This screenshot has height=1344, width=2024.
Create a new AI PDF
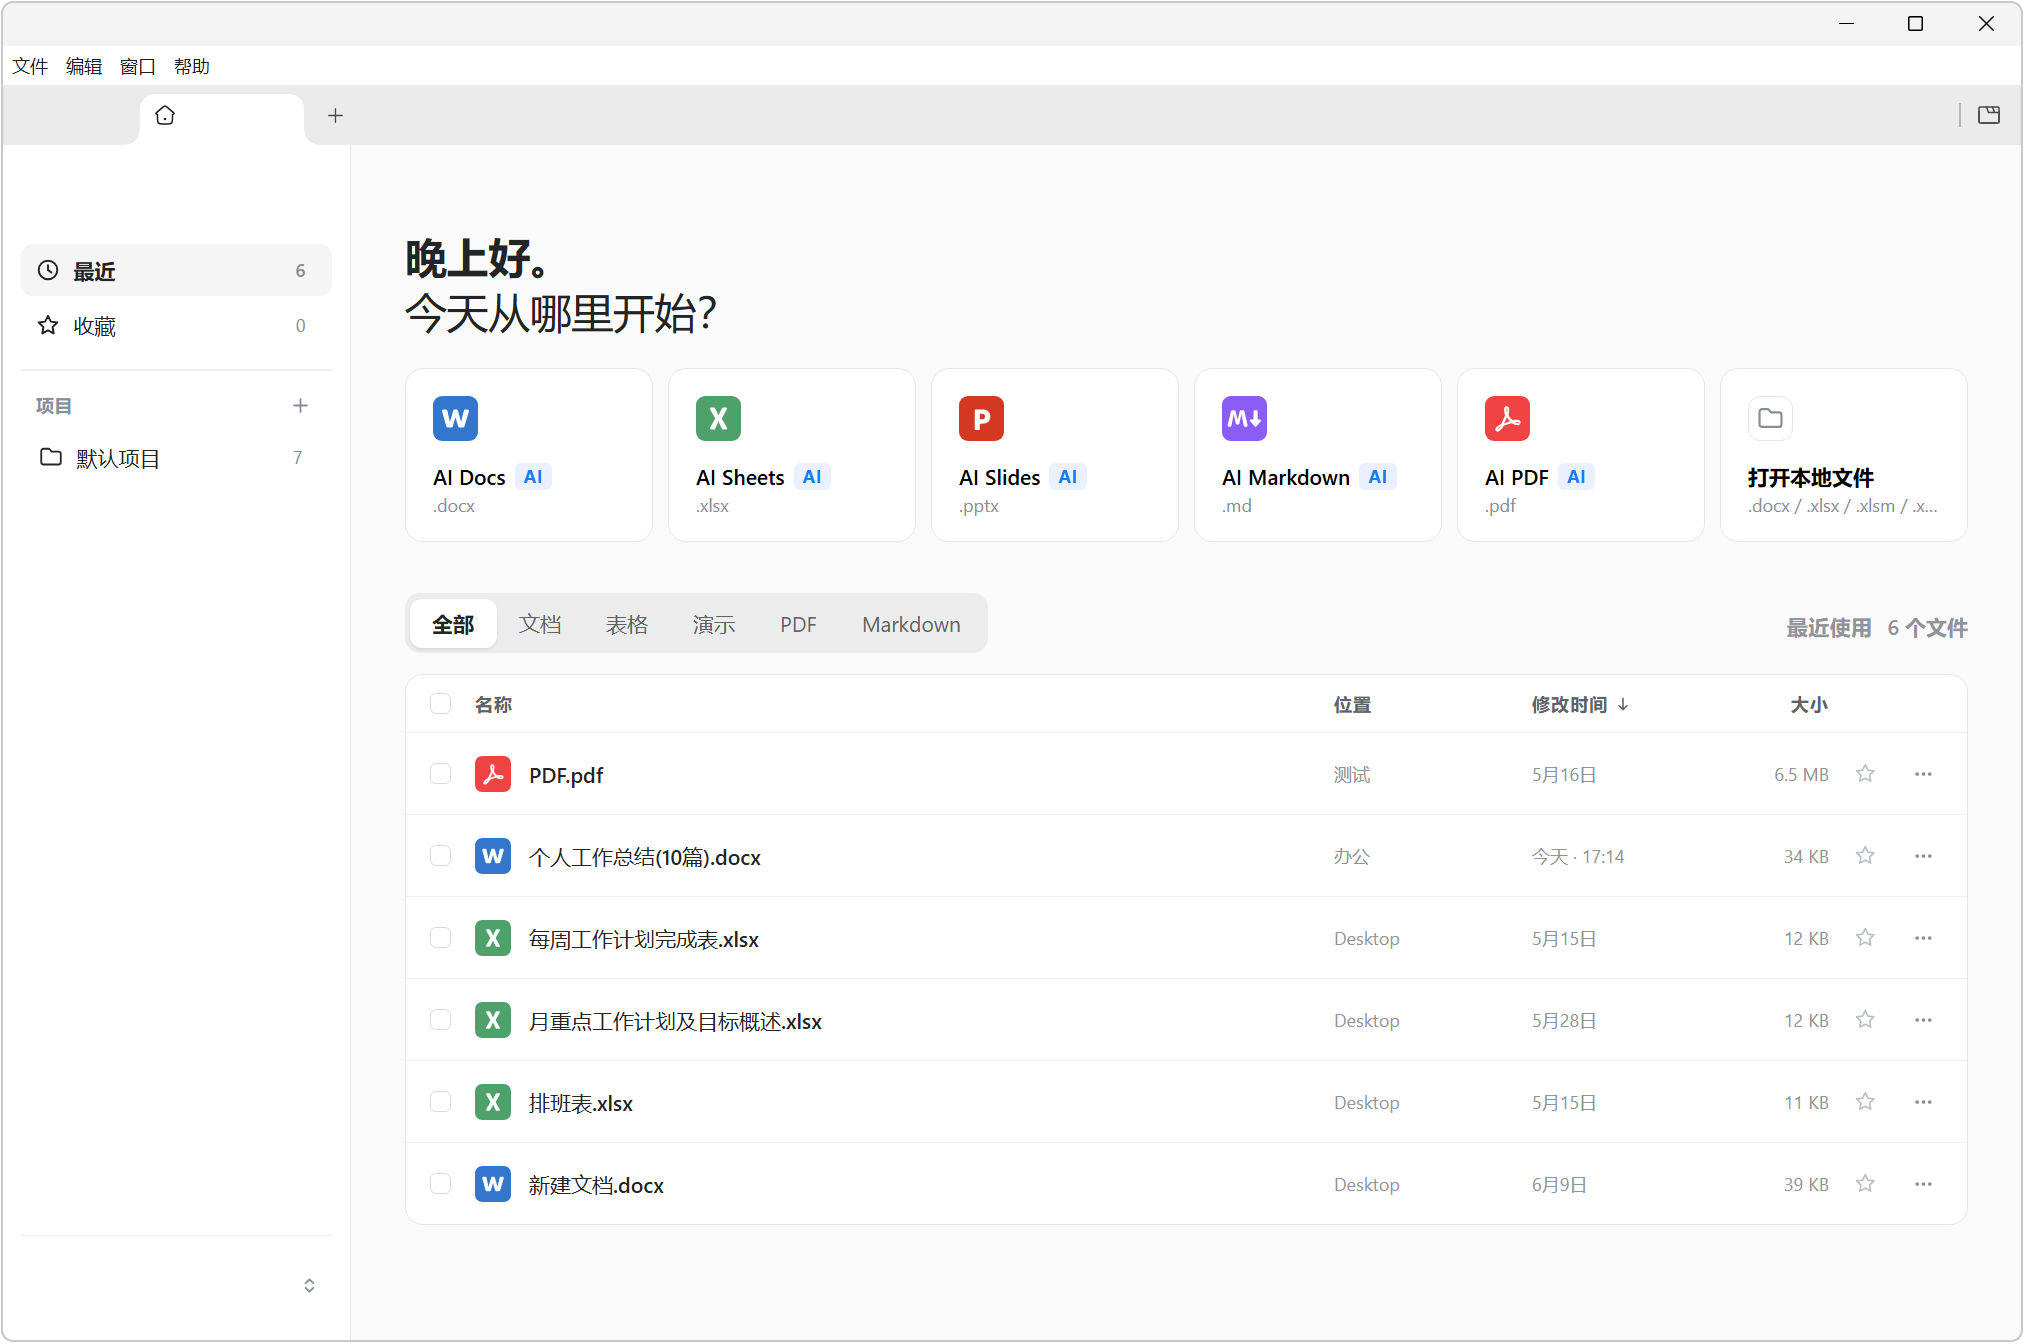[x=1580, y=455]
